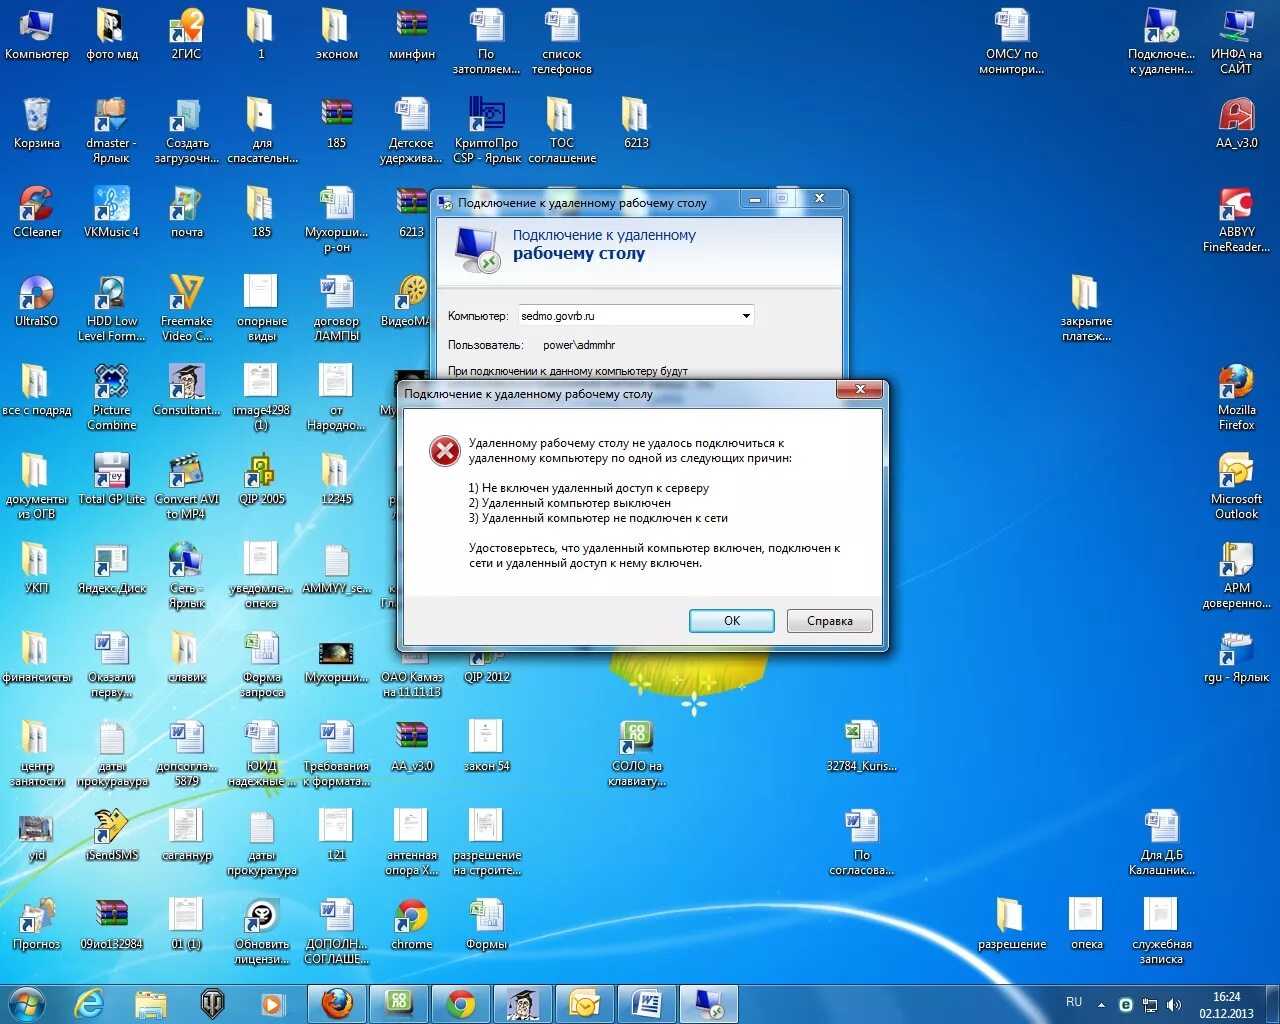
Task: Launch Internet Explorer from taskbar
Action: tap(89, 1003)
